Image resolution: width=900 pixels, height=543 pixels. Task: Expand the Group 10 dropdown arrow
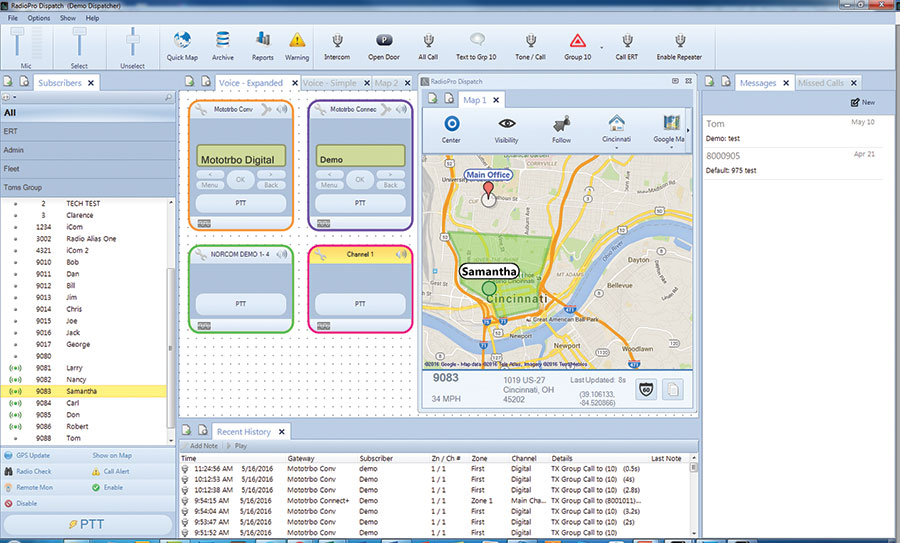click(600, 45)
